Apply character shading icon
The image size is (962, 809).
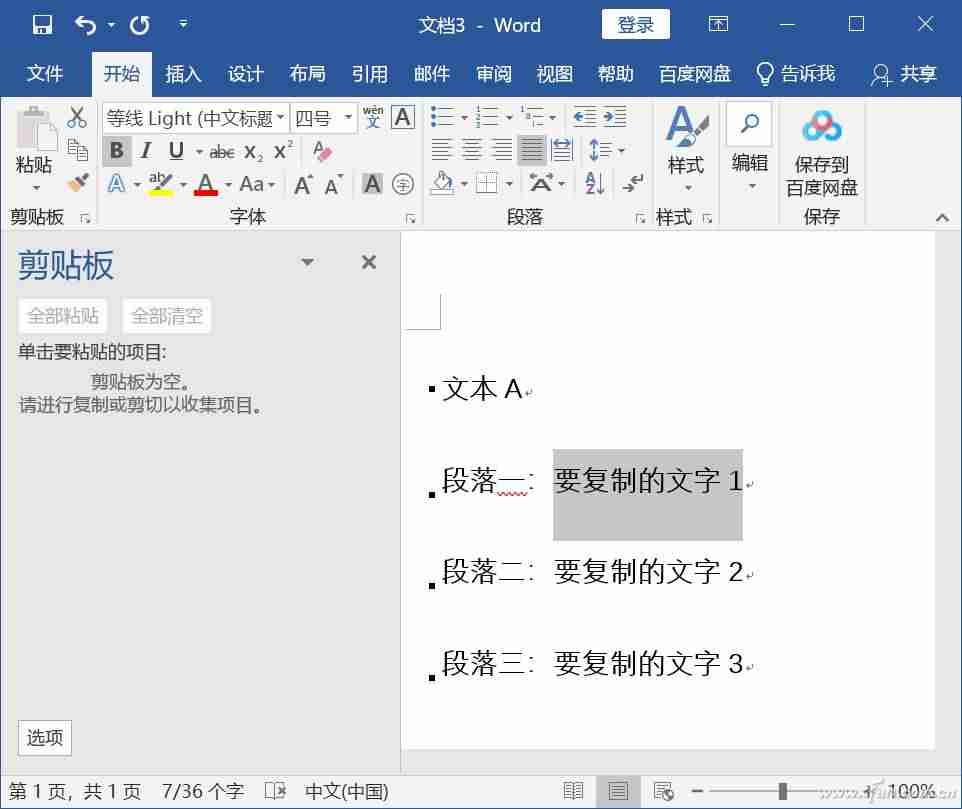372,183
